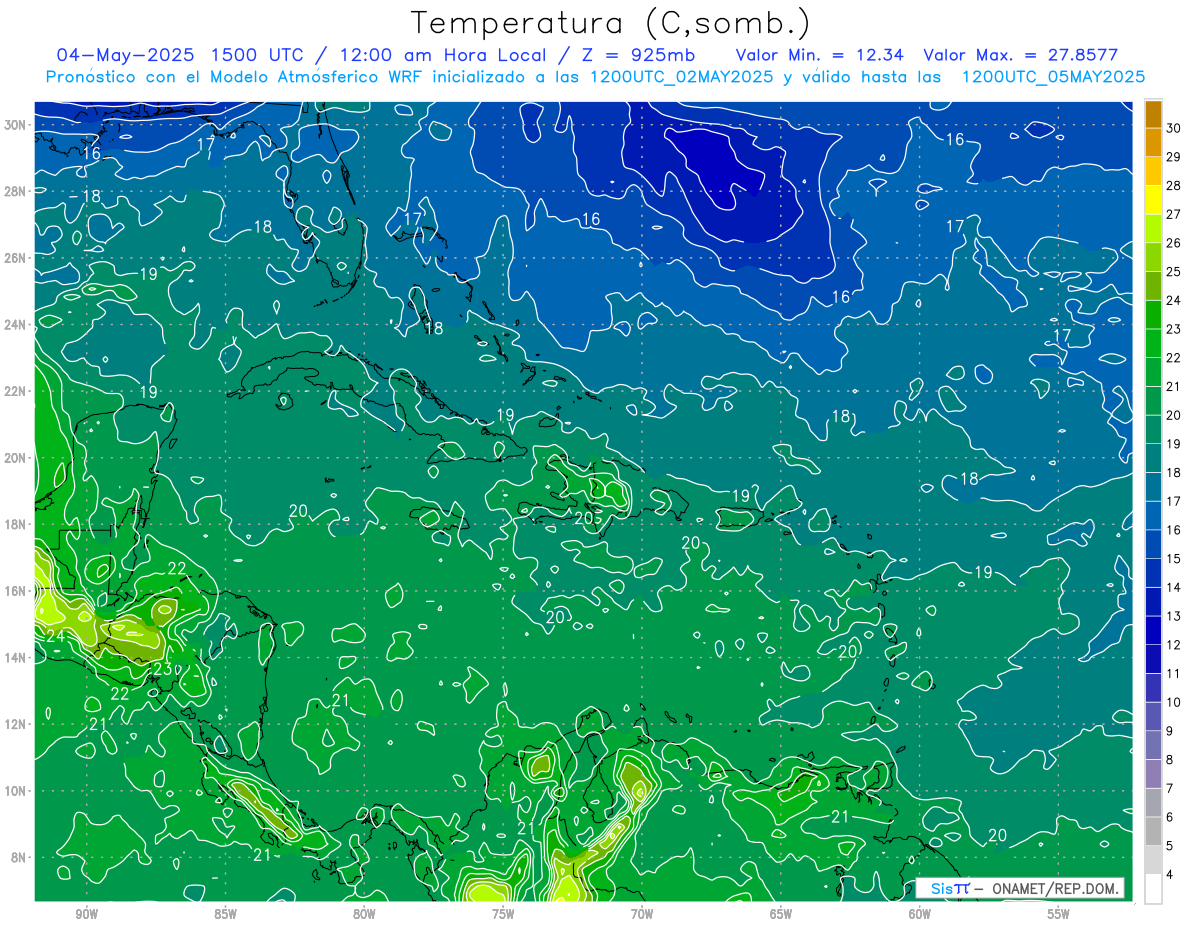Click the "90W" longitude axis label
The image size is (1200, 927).
click(86, 913)
